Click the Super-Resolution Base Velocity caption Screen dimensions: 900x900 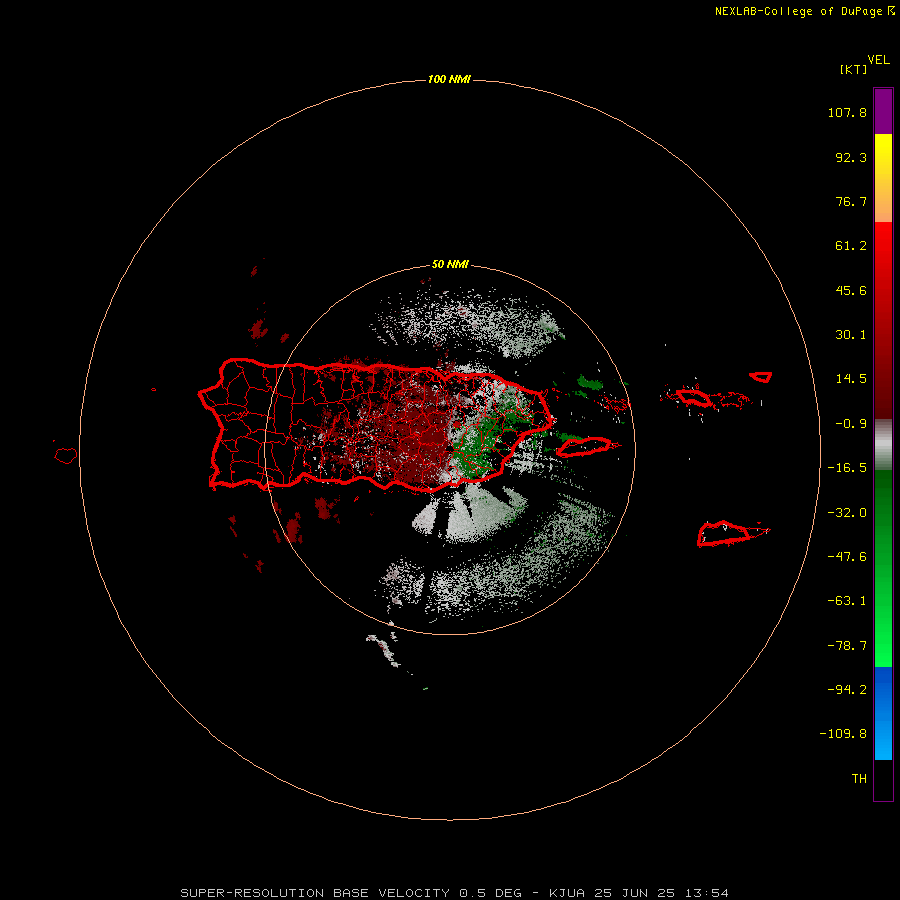click(455, 893)
